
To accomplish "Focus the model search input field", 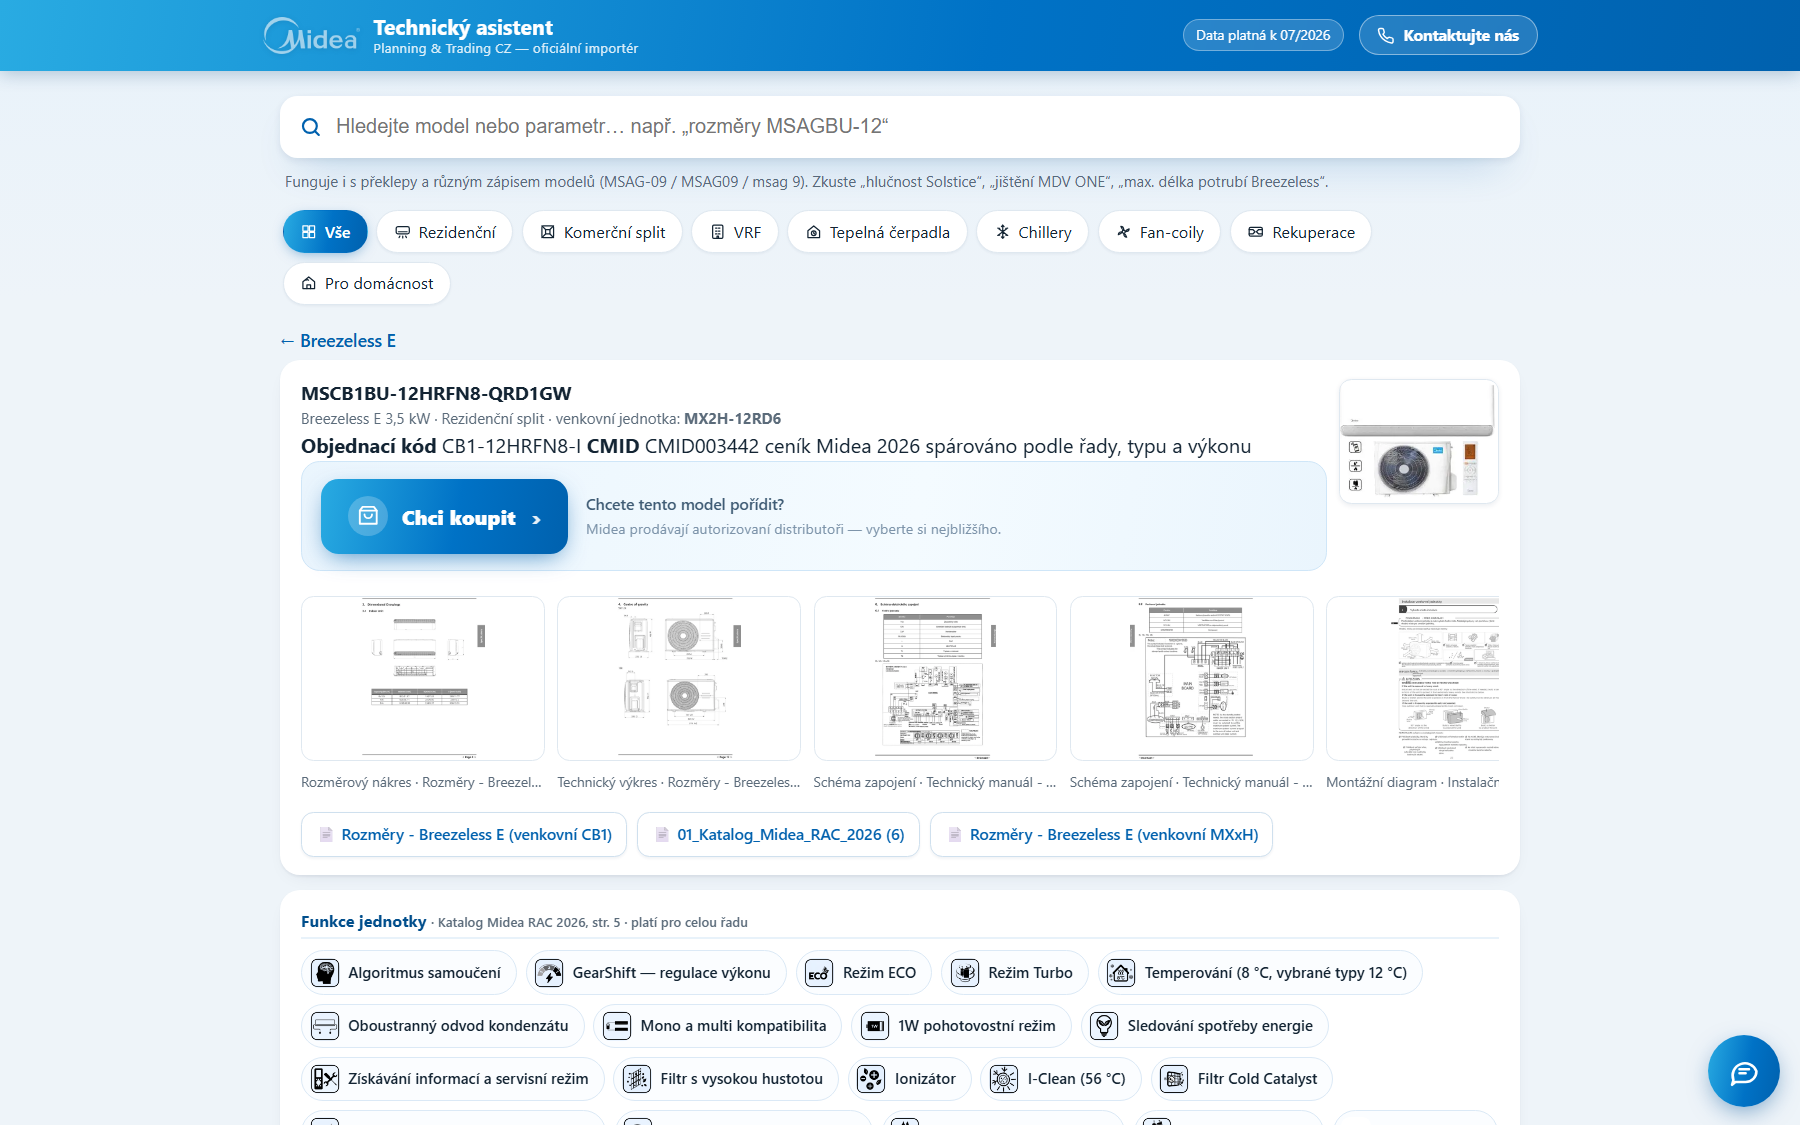I will coord(900,127).
